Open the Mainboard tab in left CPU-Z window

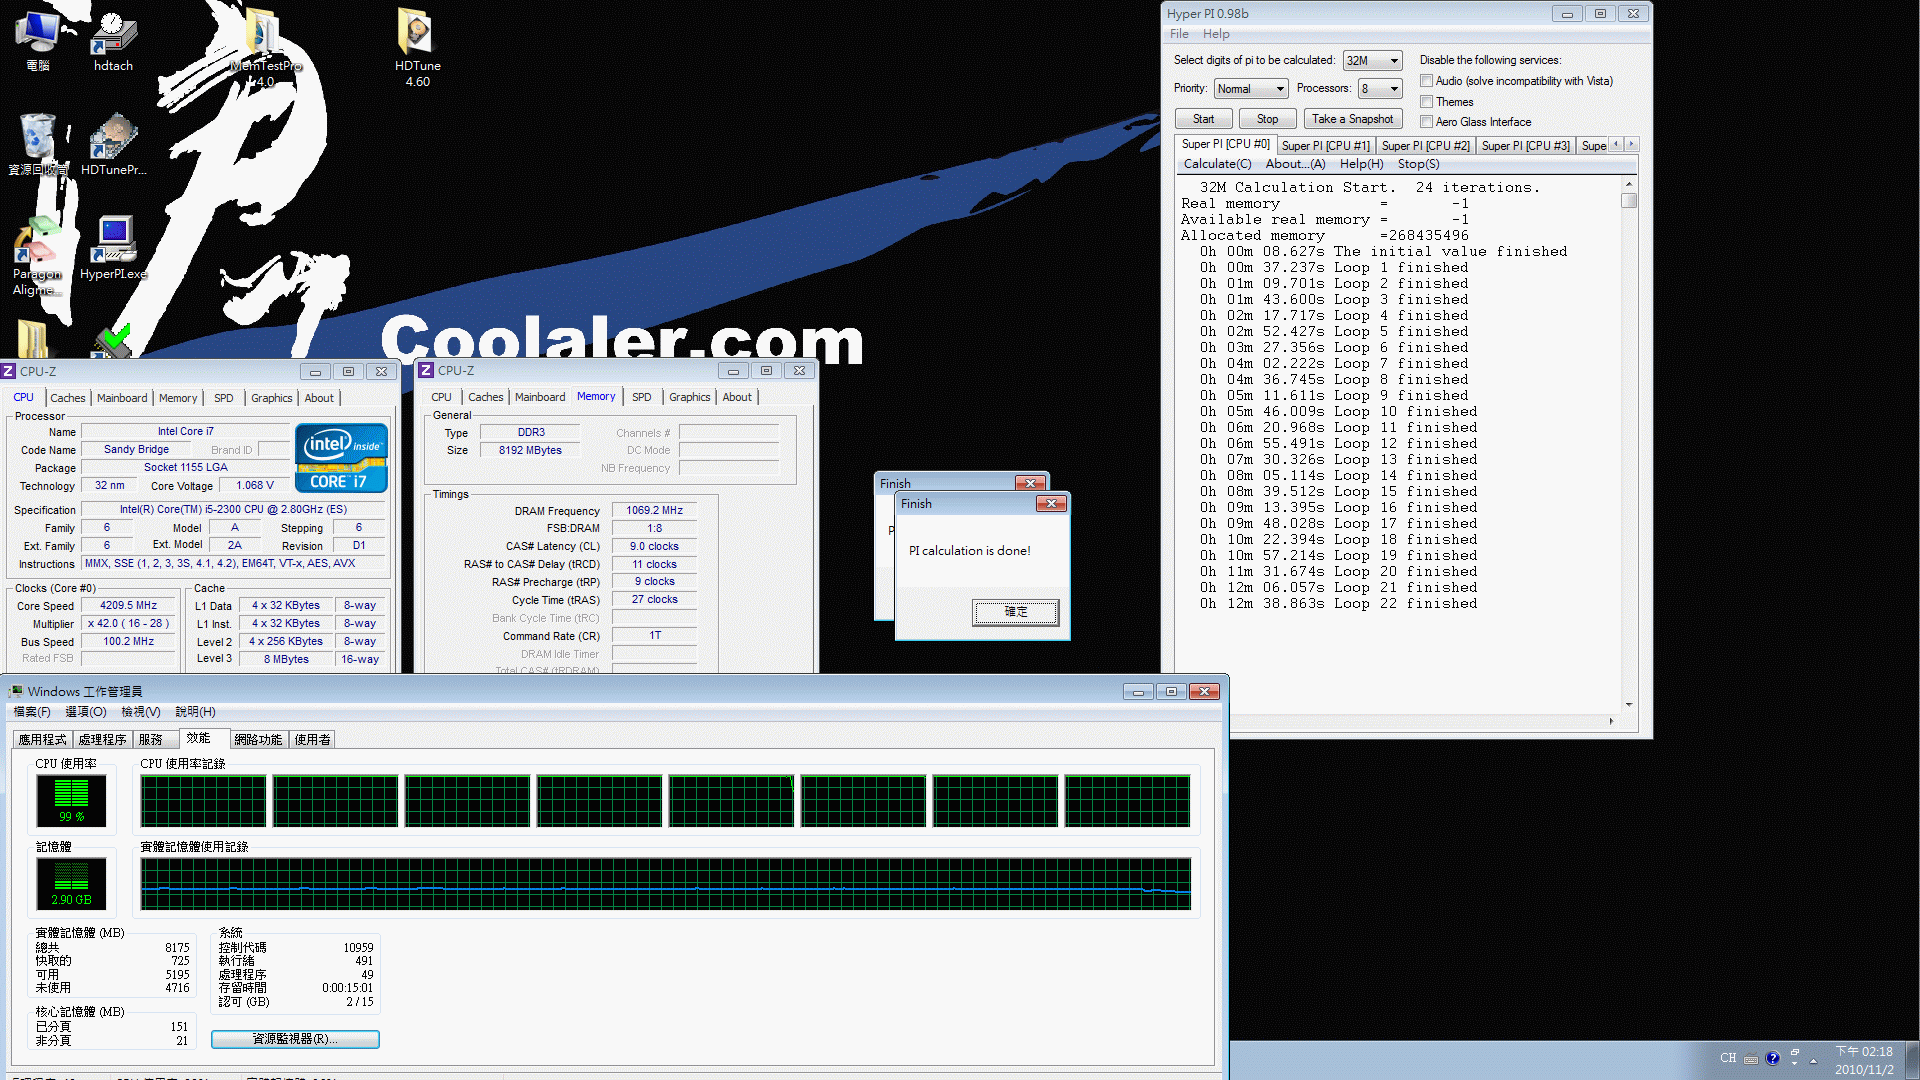[x=122, y=398]
